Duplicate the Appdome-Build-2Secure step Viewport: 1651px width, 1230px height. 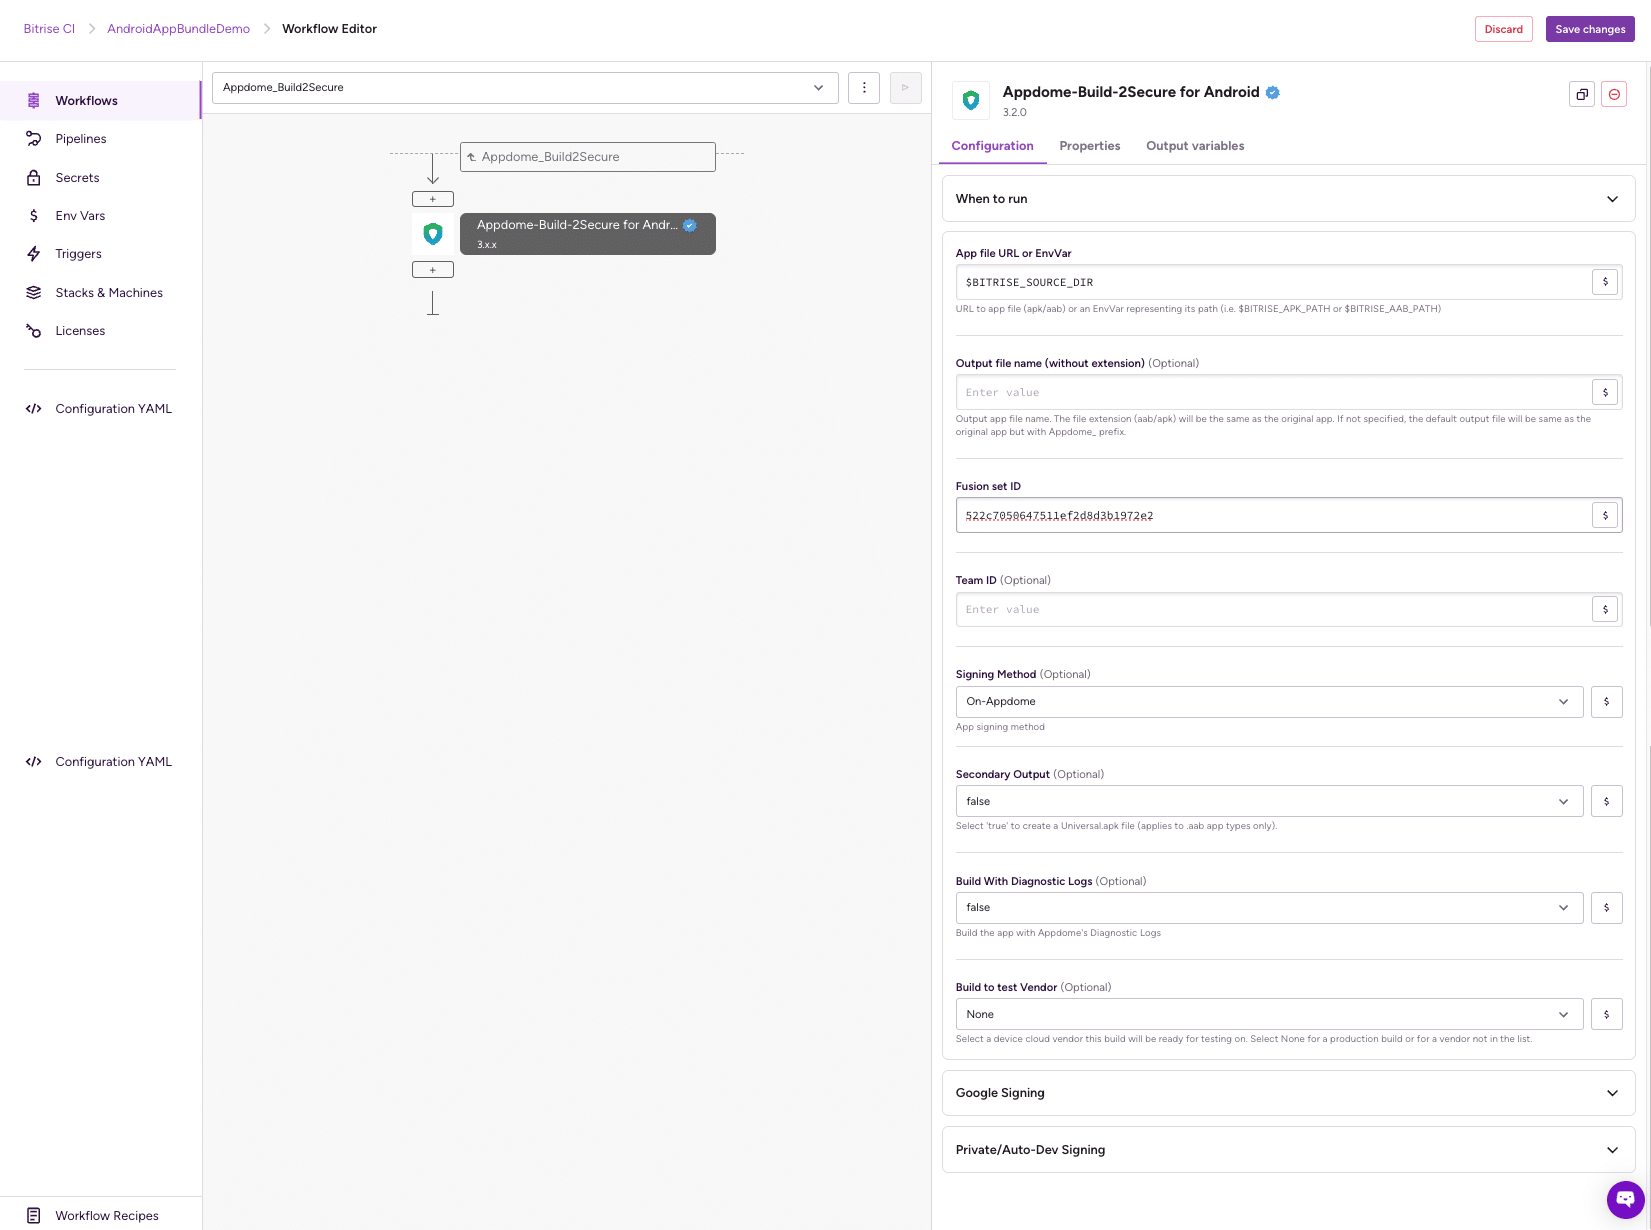tap(1581, 94)
